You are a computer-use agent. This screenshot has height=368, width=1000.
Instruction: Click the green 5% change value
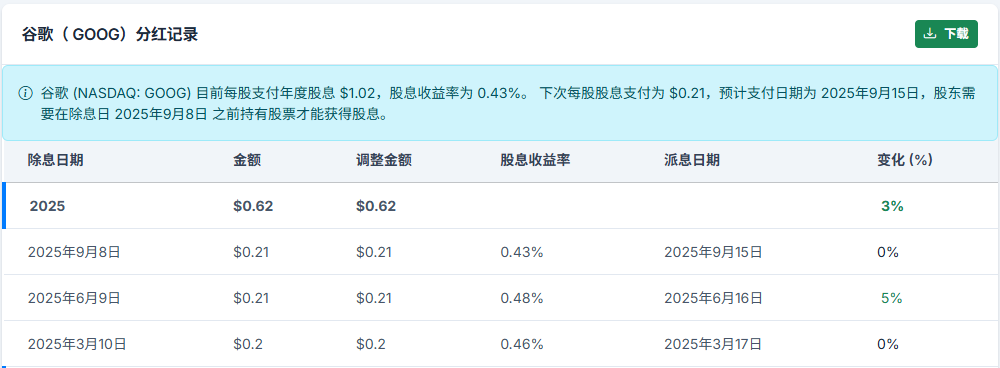tap(892, 298)
